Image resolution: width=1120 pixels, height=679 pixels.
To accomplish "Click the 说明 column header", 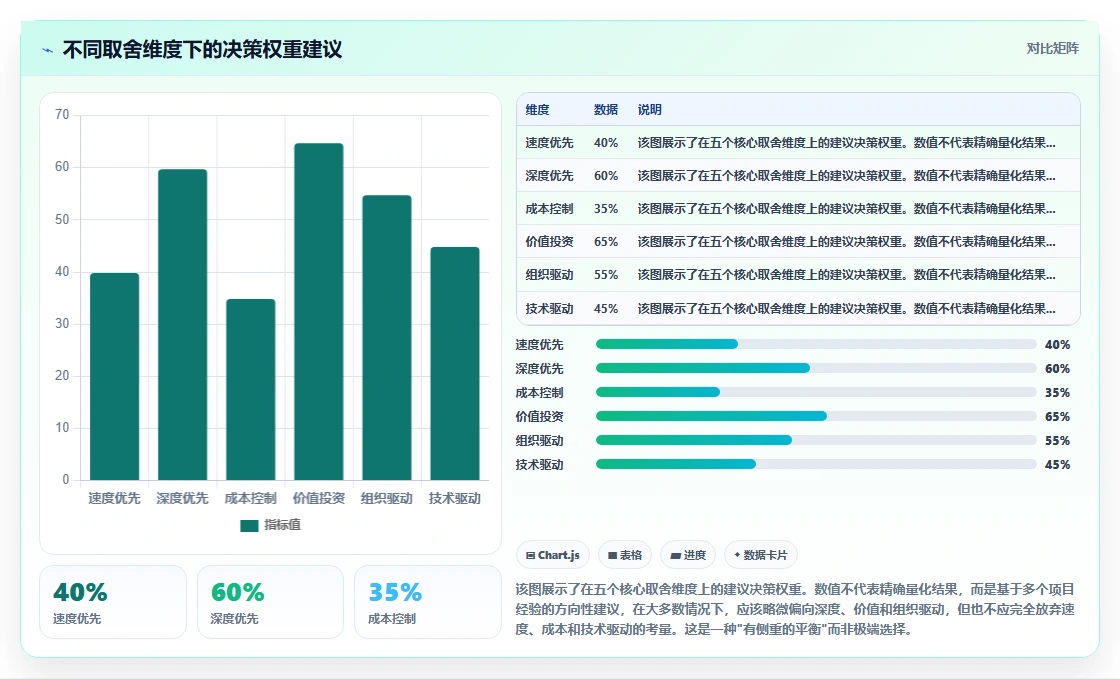I will [x=649, y=109].
